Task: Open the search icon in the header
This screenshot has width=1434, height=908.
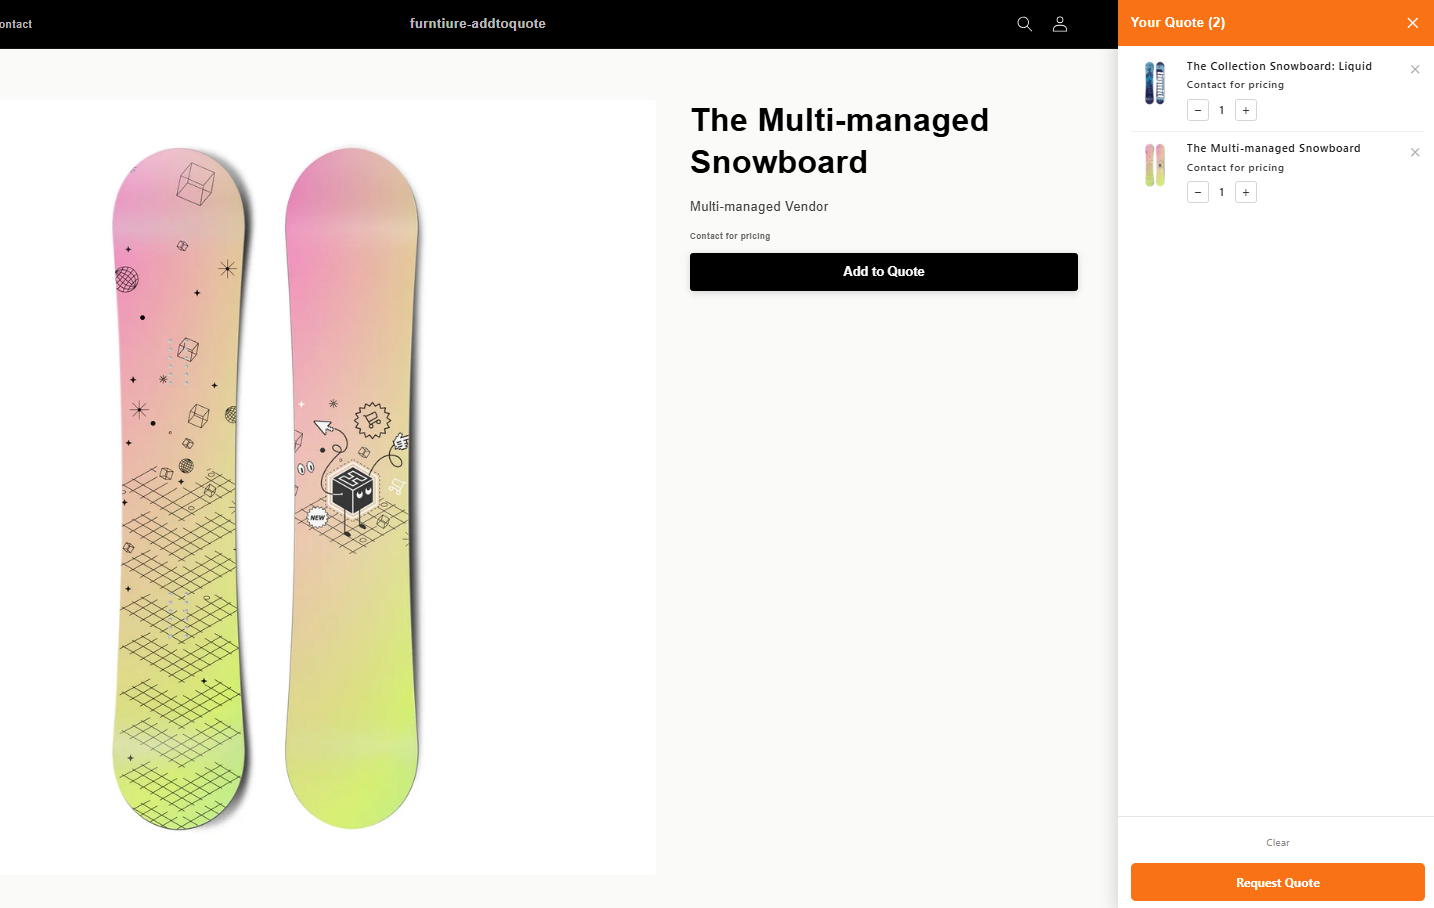Action: point(1024,23)
